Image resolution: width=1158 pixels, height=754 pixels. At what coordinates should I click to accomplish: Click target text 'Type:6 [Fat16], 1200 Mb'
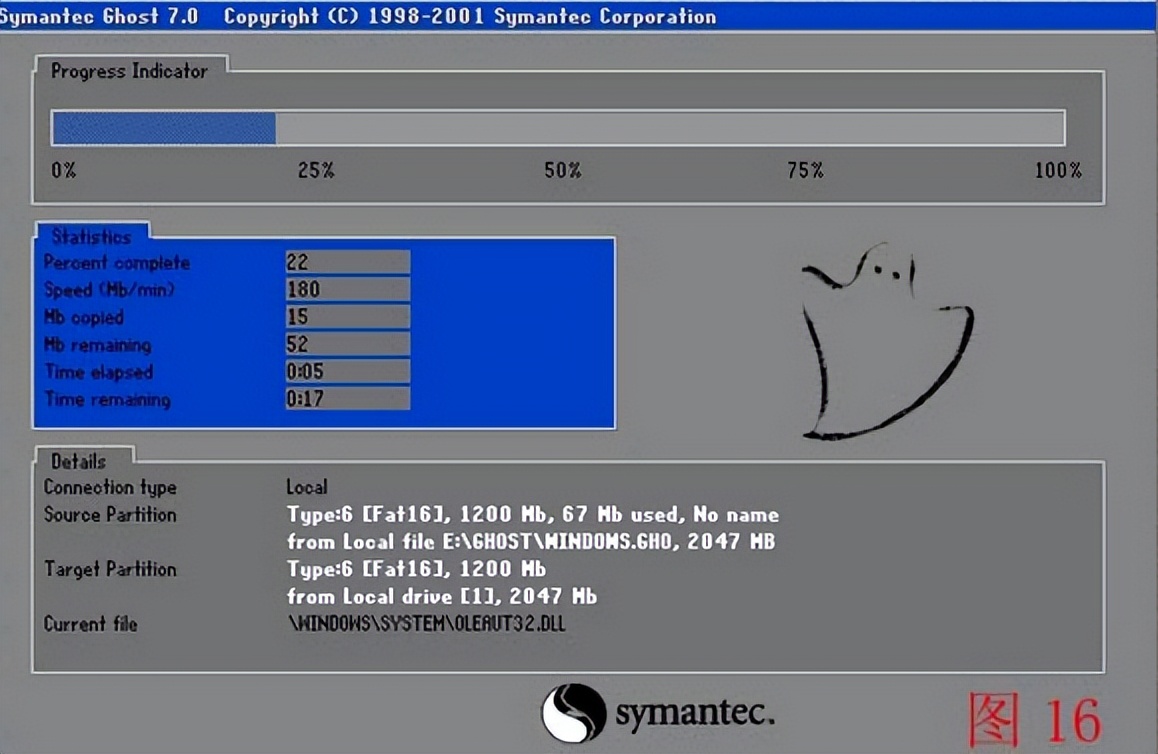417,569
